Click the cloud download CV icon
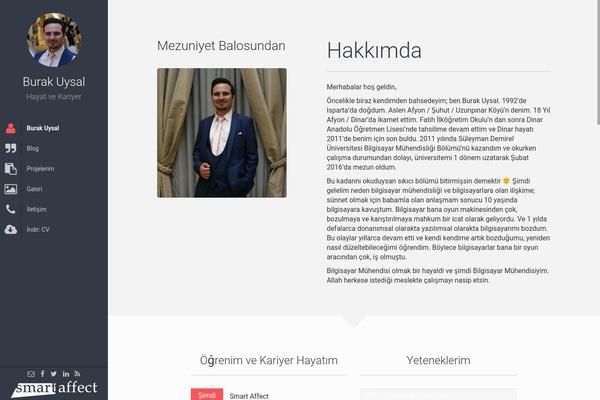The width and height of the screenshot is (600, 400). point(11,230)
